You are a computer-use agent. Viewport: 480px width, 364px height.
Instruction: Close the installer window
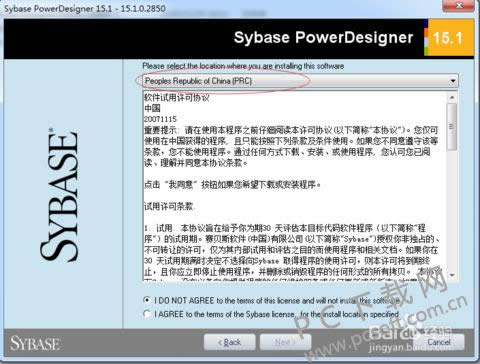458,6
